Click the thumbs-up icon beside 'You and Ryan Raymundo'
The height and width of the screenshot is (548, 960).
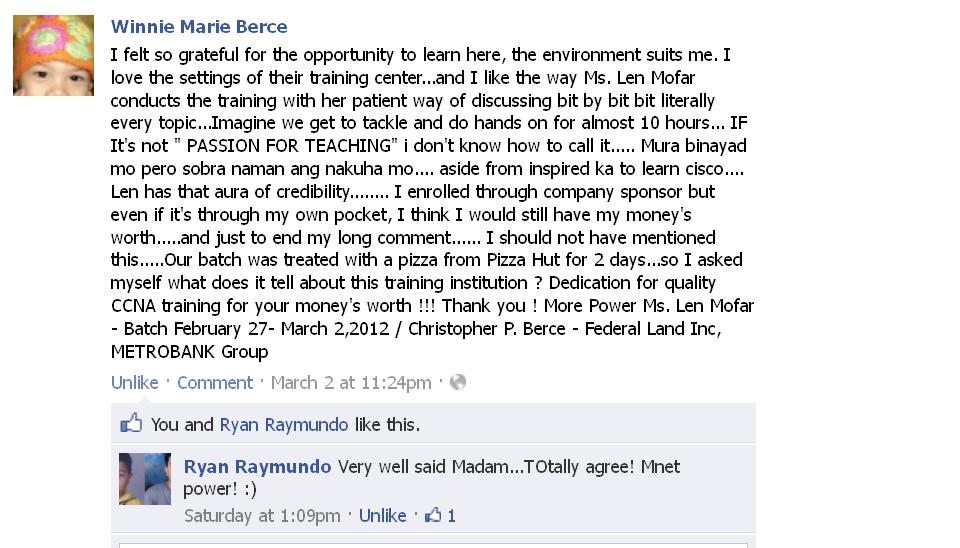131,424
